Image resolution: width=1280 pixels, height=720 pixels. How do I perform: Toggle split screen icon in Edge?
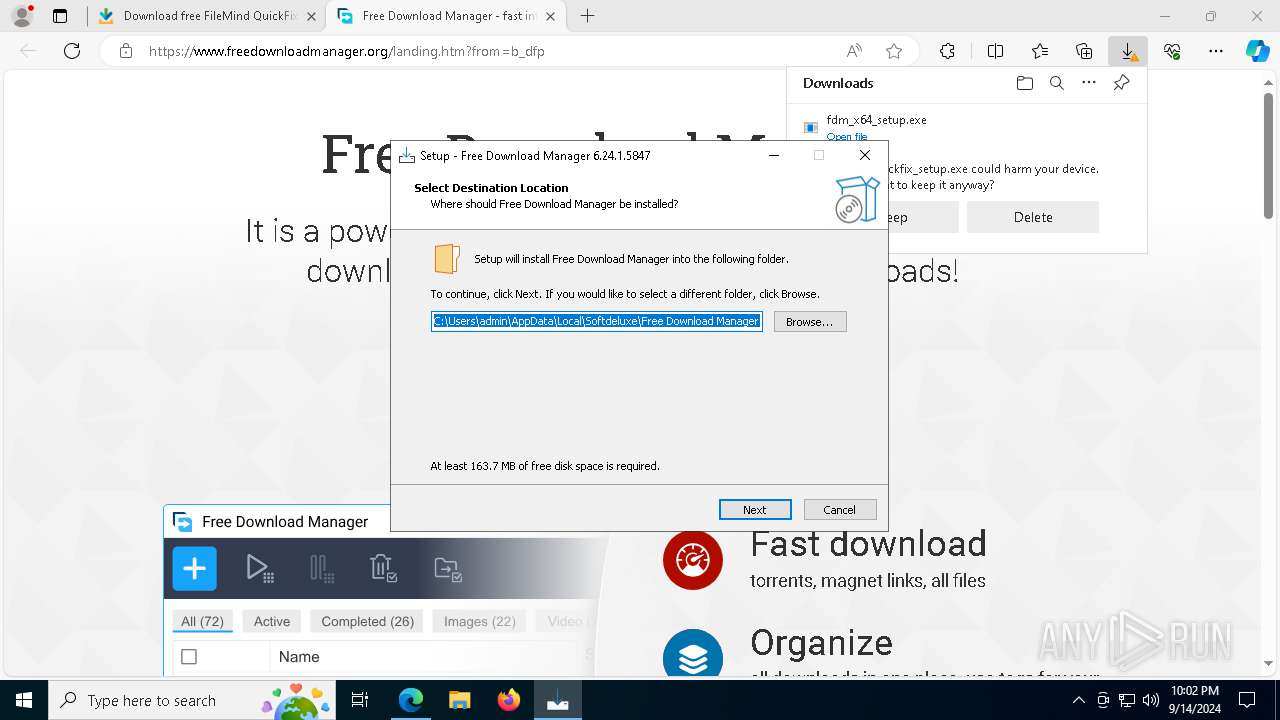995,51
